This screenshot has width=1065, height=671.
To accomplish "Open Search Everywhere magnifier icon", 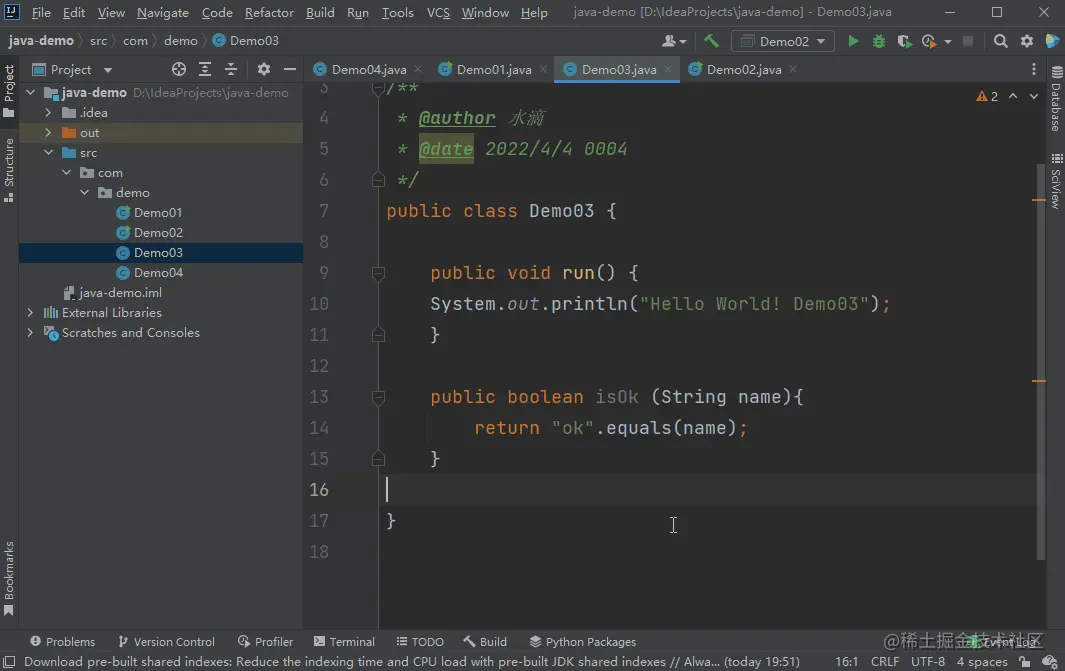I will coord(1001,41).
